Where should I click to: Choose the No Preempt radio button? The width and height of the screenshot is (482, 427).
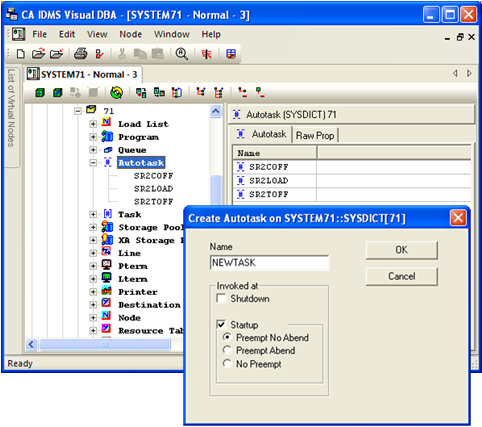point(227,364)
